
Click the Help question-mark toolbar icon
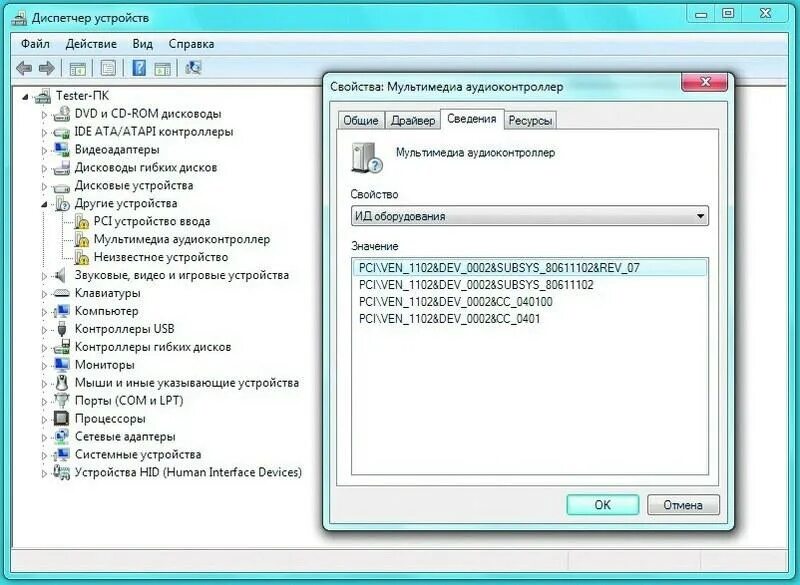(139, 68)
